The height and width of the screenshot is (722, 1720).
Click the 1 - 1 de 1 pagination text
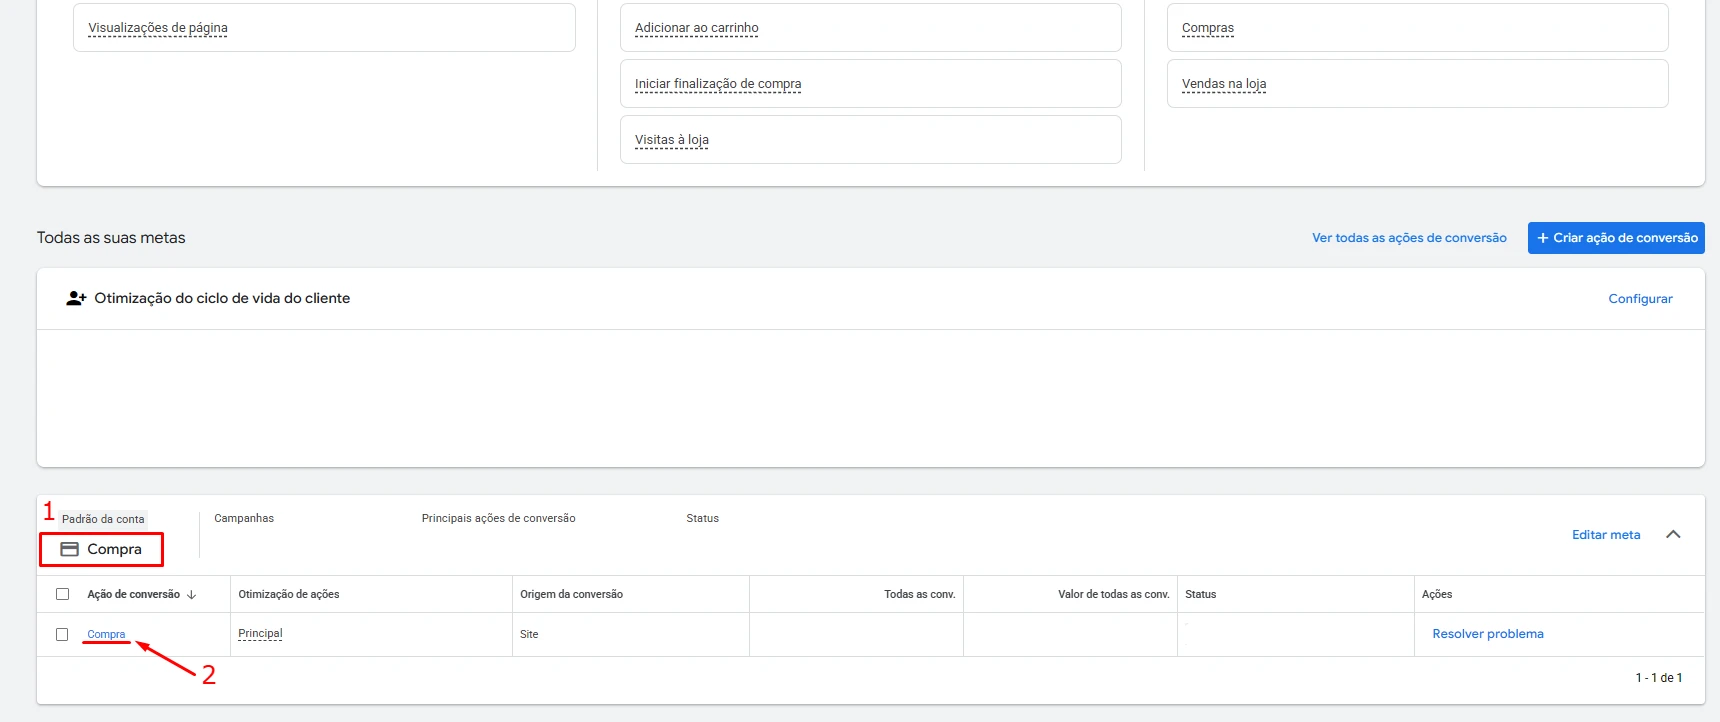pyautogui.click(x=1659, y=678)
